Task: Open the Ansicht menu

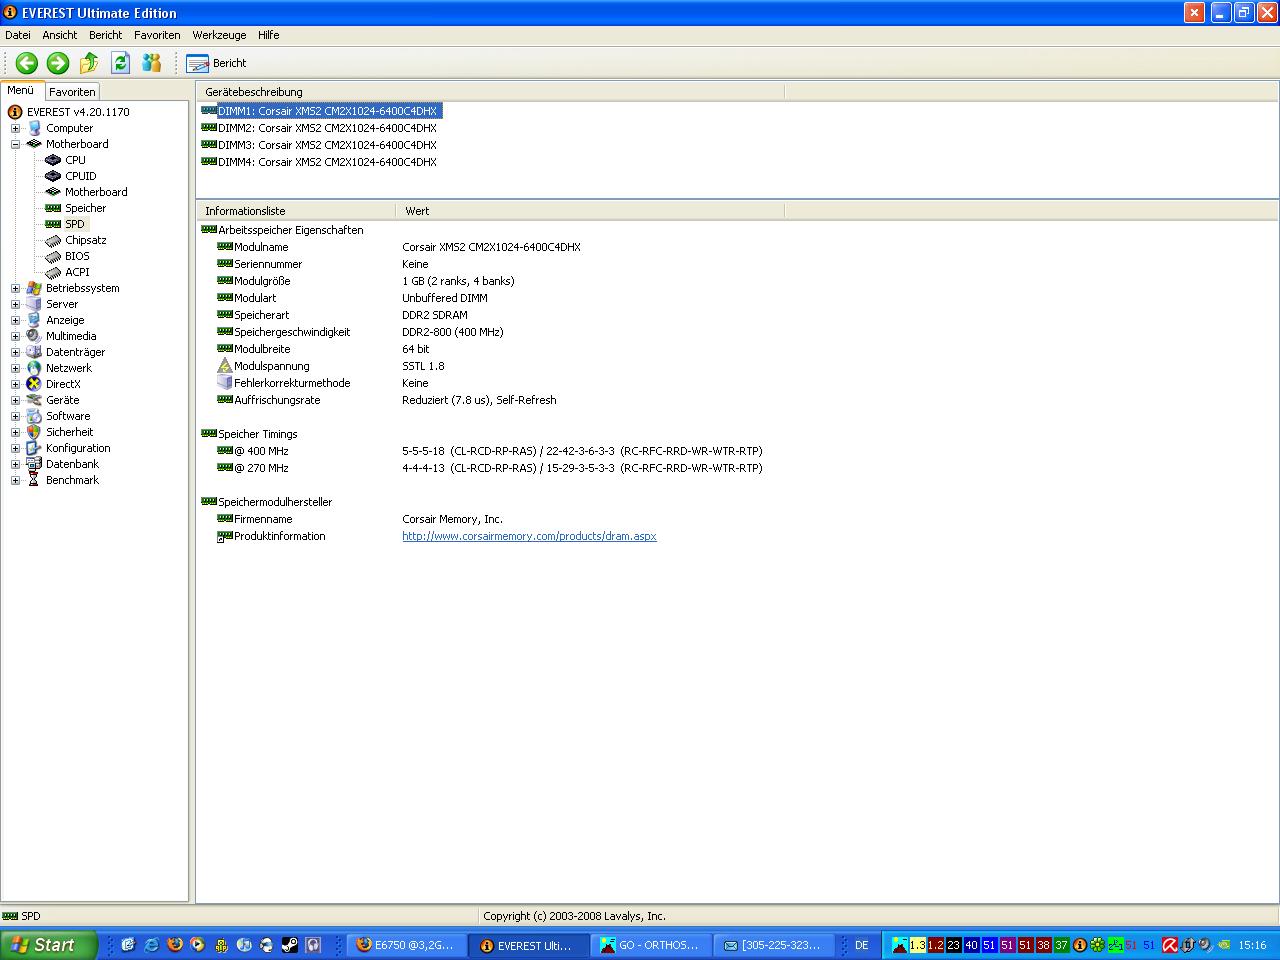Action: (60, 35)
